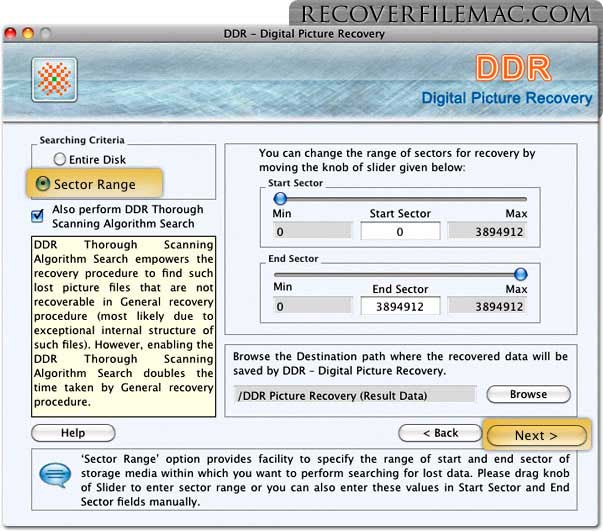Image resolution: width=603 pixels, height=531 pixels.
Task: Click the Start Sector Min field showing 0
Action: (x=312, y=231)
